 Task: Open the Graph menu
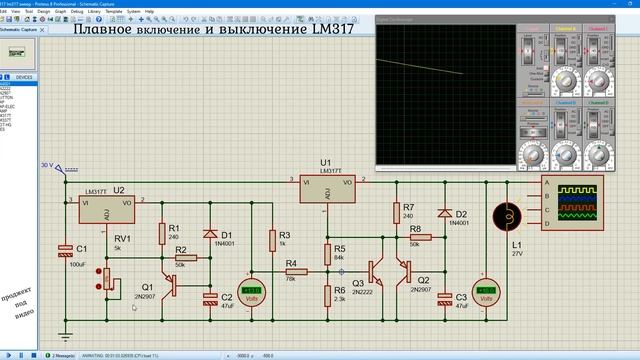click(60, 11)
